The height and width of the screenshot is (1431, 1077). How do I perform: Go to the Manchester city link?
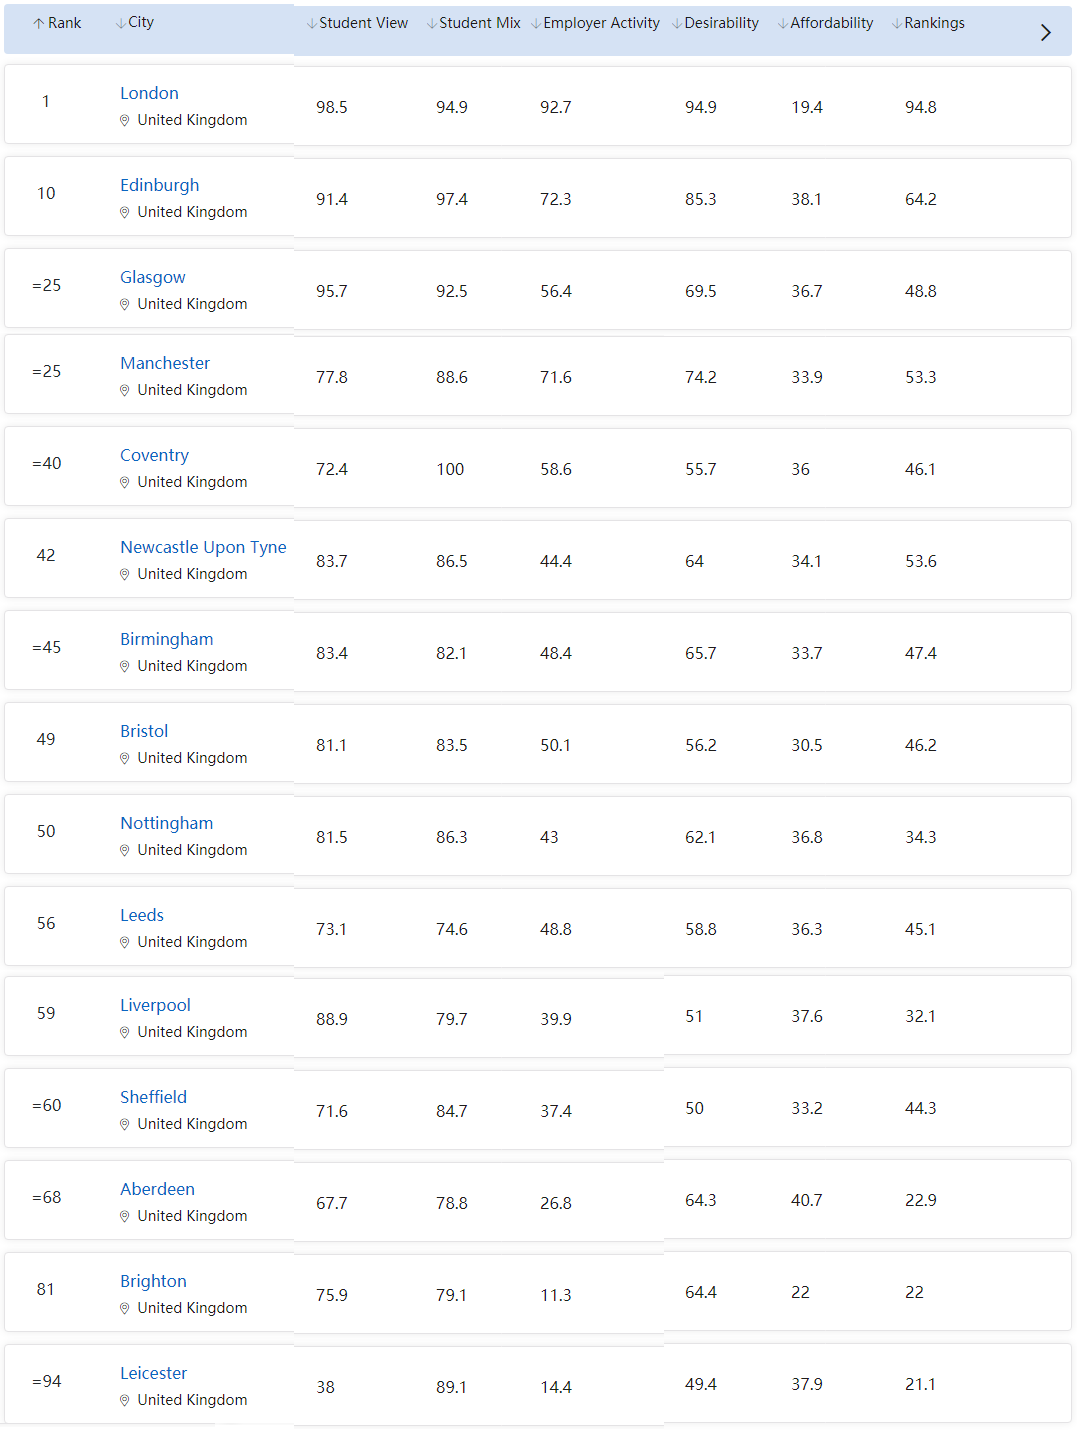click(x=165, y=363)
